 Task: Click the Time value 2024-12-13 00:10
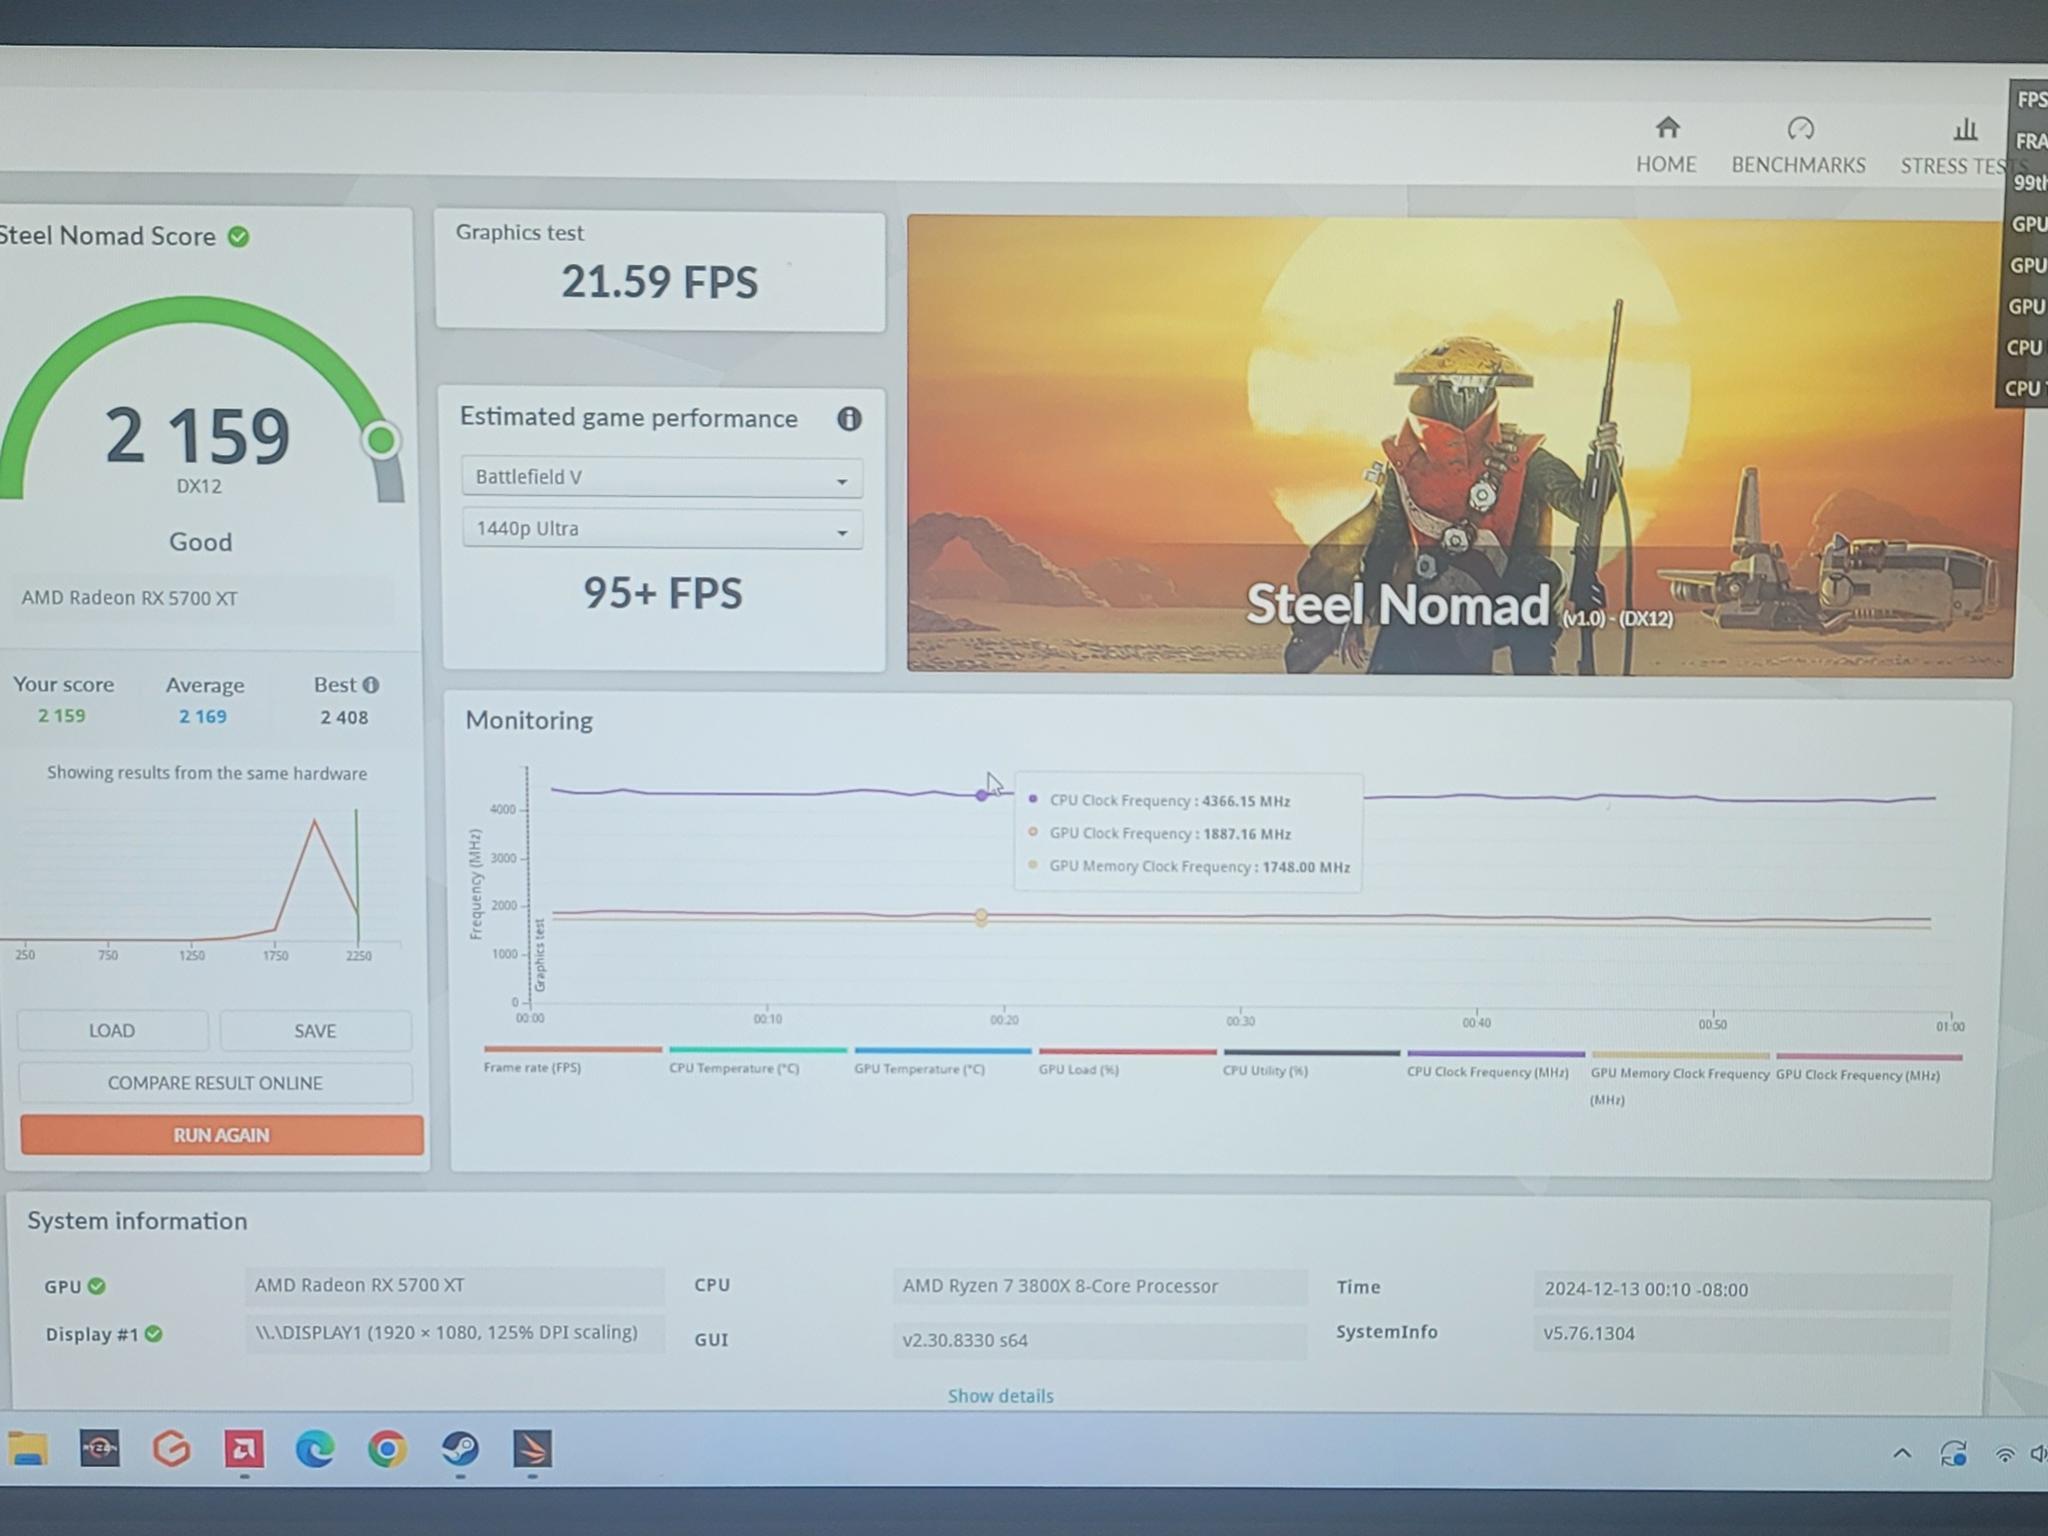(1740, 1290)
